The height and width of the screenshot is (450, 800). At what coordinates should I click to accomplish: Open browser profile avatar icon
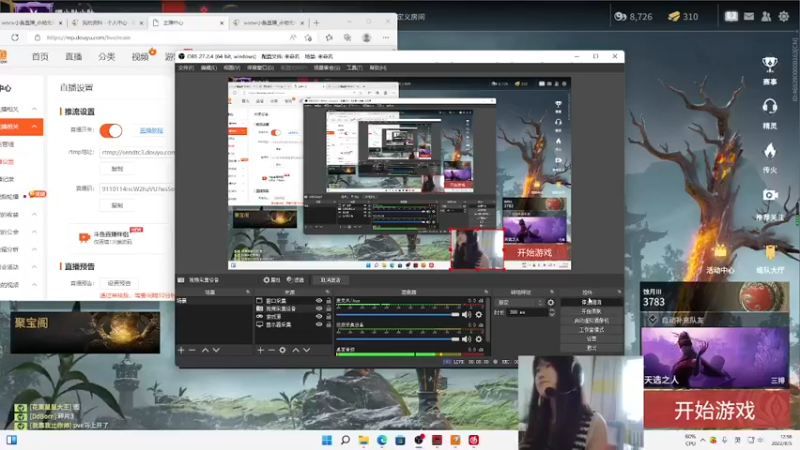tap(366, 38)
